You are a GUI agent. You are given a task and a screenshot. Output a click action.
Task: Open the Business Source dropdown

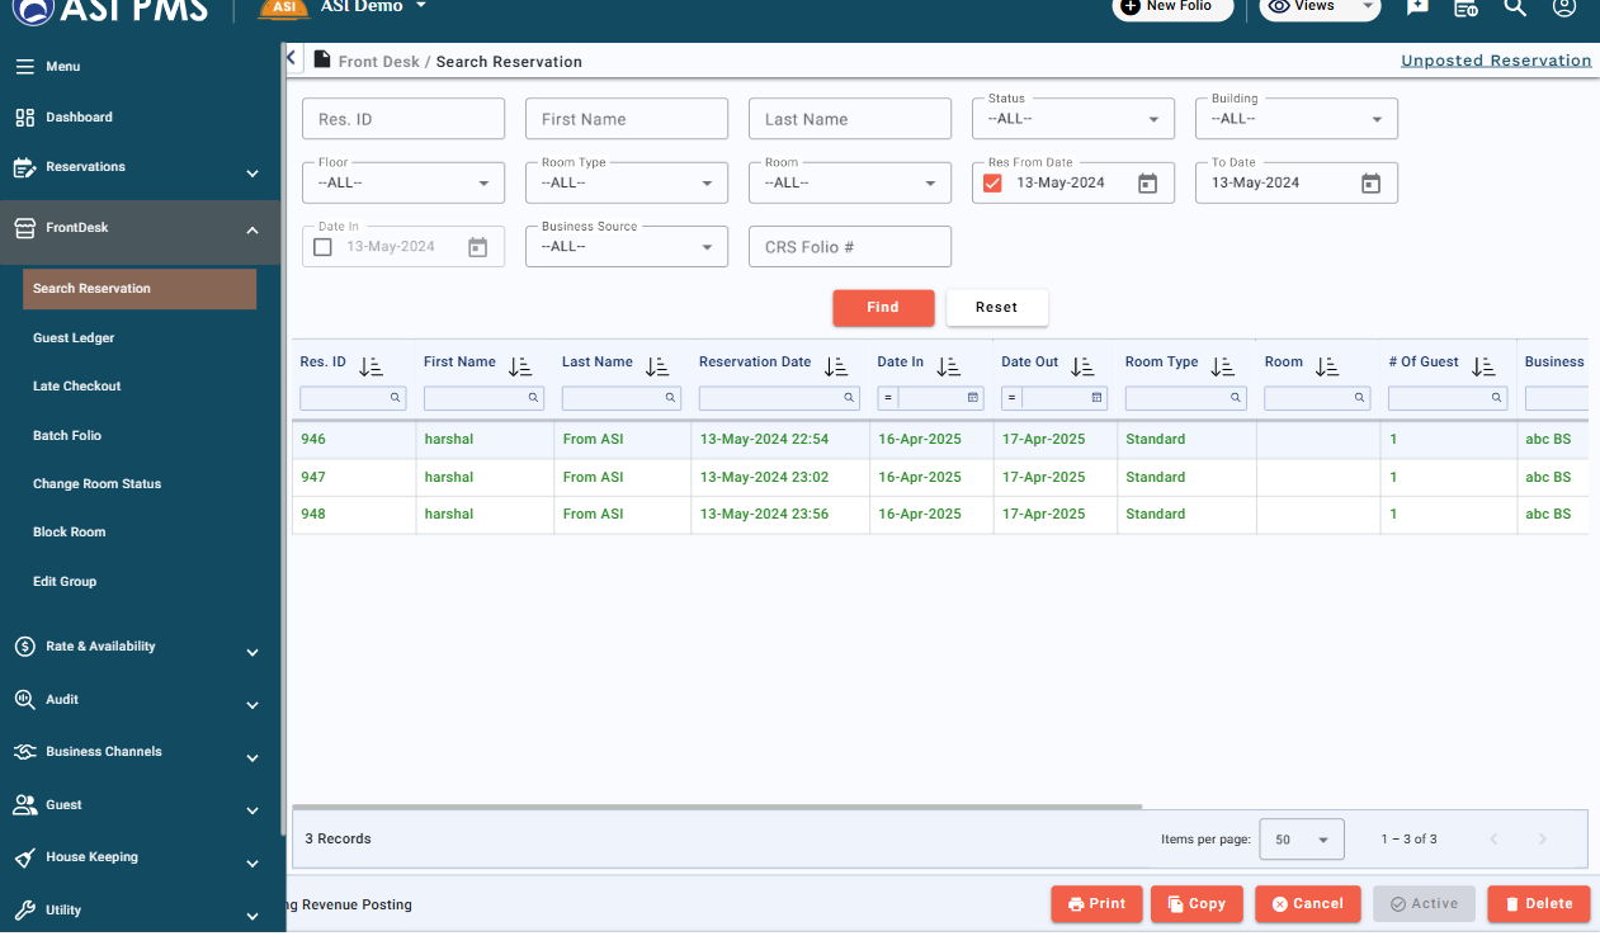626,247
